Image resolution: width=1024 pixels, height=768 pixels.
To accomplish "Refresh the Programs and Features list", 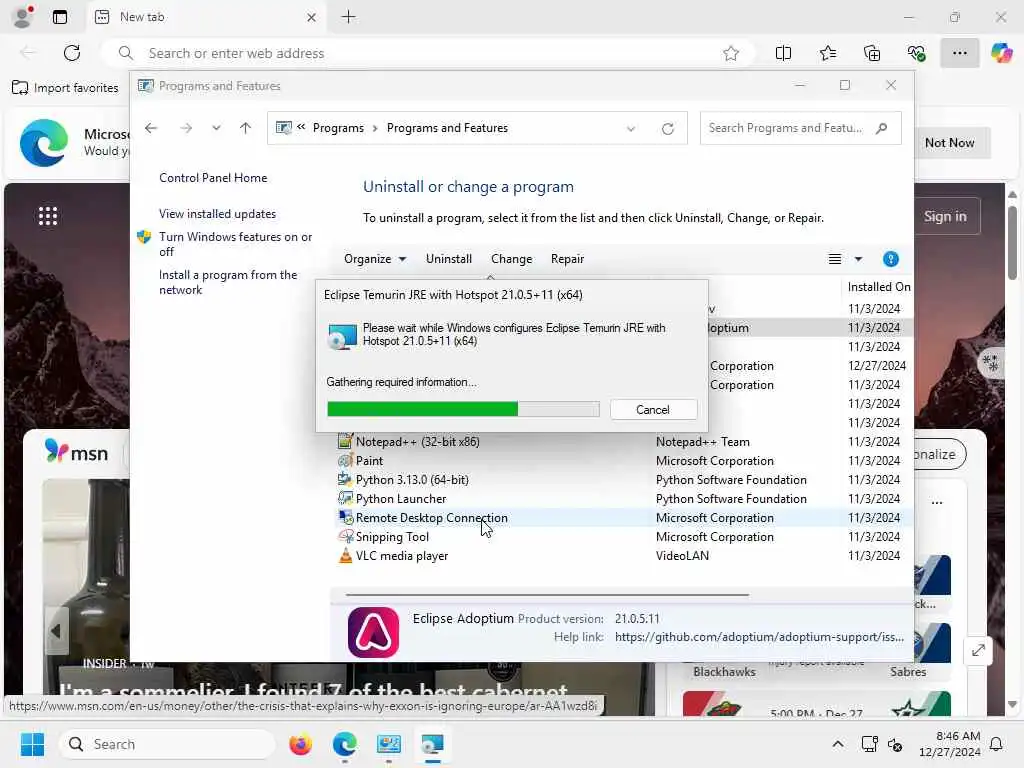I will 667,129.
